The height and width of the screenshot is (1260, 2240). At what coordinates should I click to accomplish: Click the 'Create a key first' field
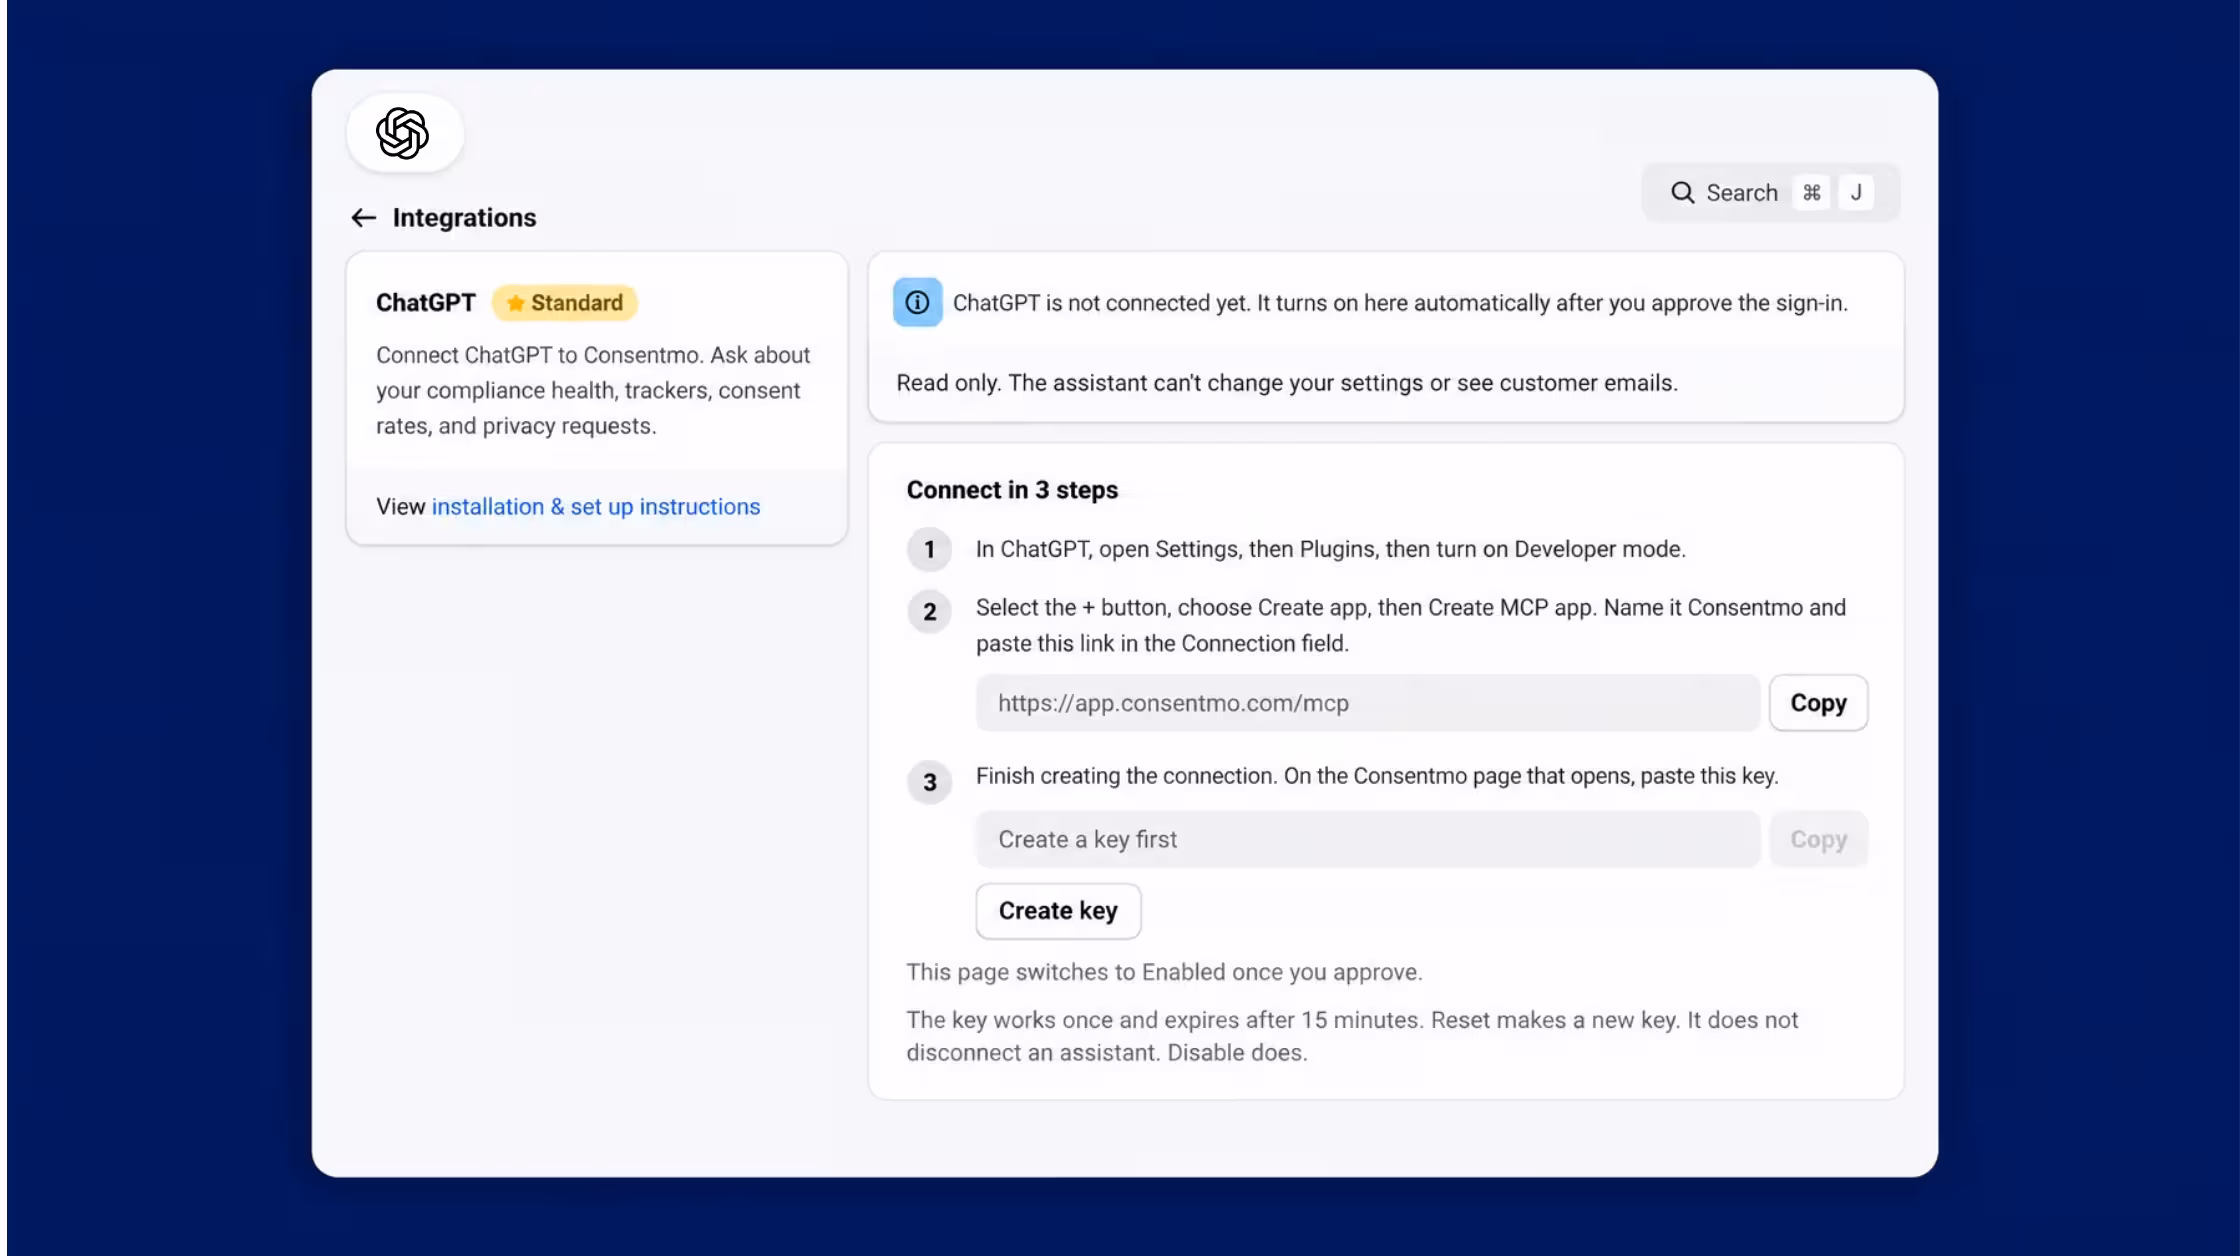[x=1367, y=839]
